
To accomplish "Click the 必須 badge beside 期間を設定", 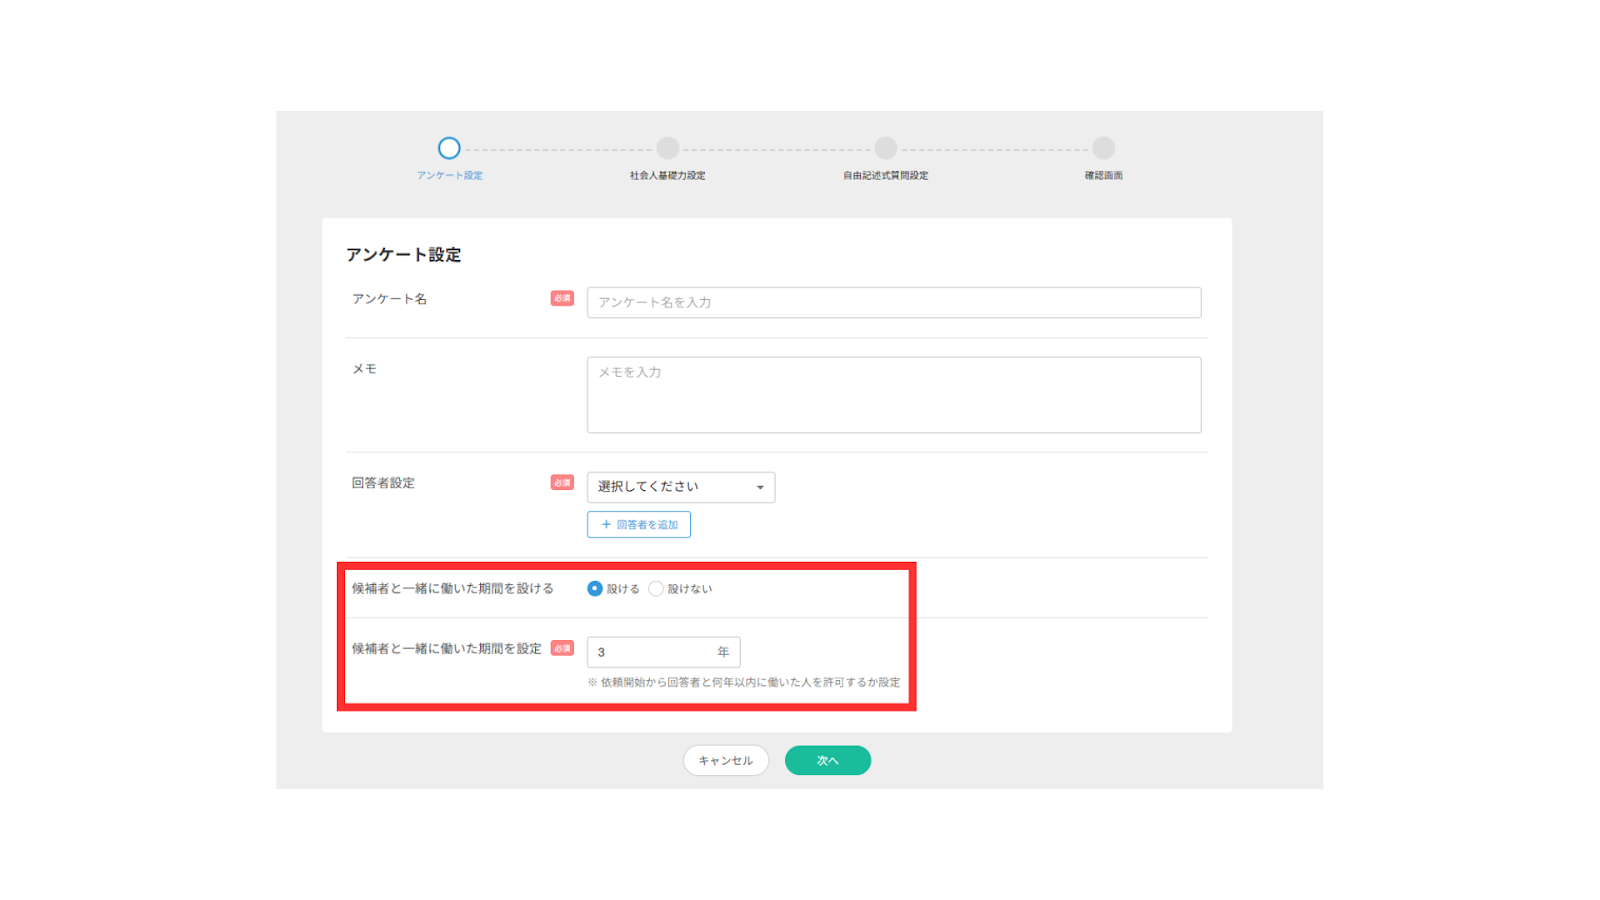I will 562,648.
